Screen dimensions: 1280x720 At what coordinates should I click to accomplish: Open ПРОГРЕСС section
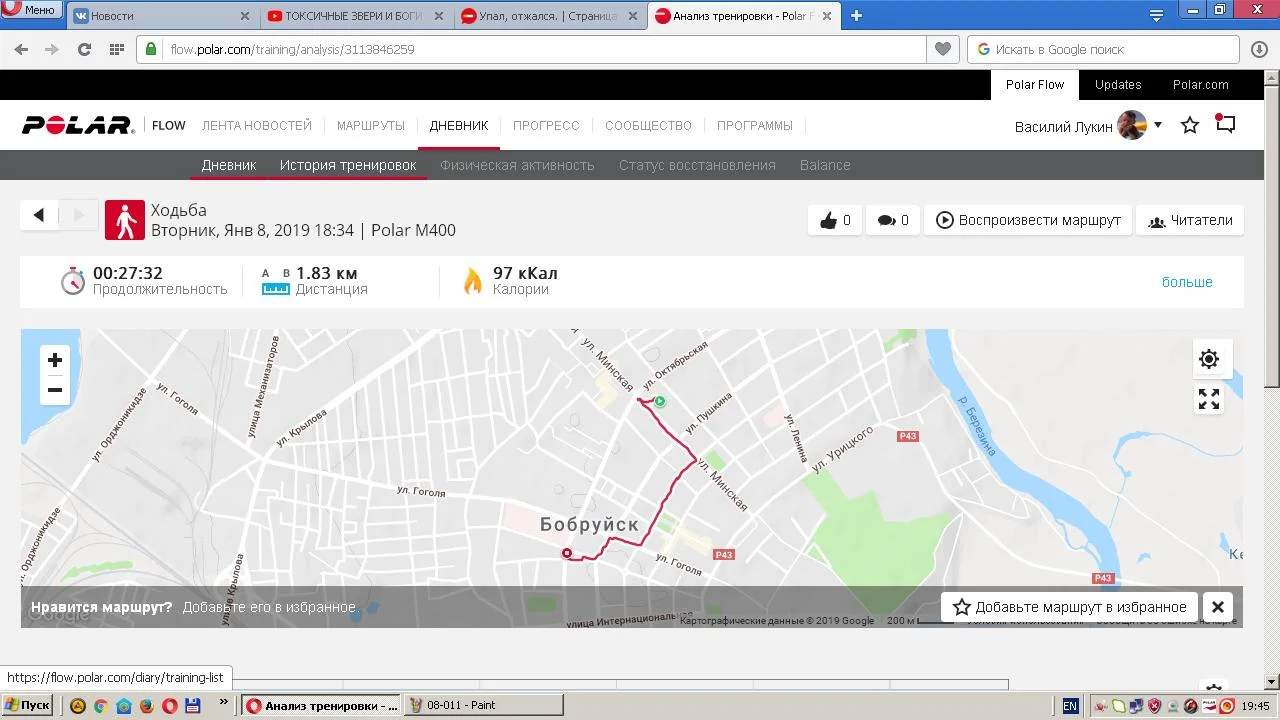pyautogui.click(x=546, y=126)
